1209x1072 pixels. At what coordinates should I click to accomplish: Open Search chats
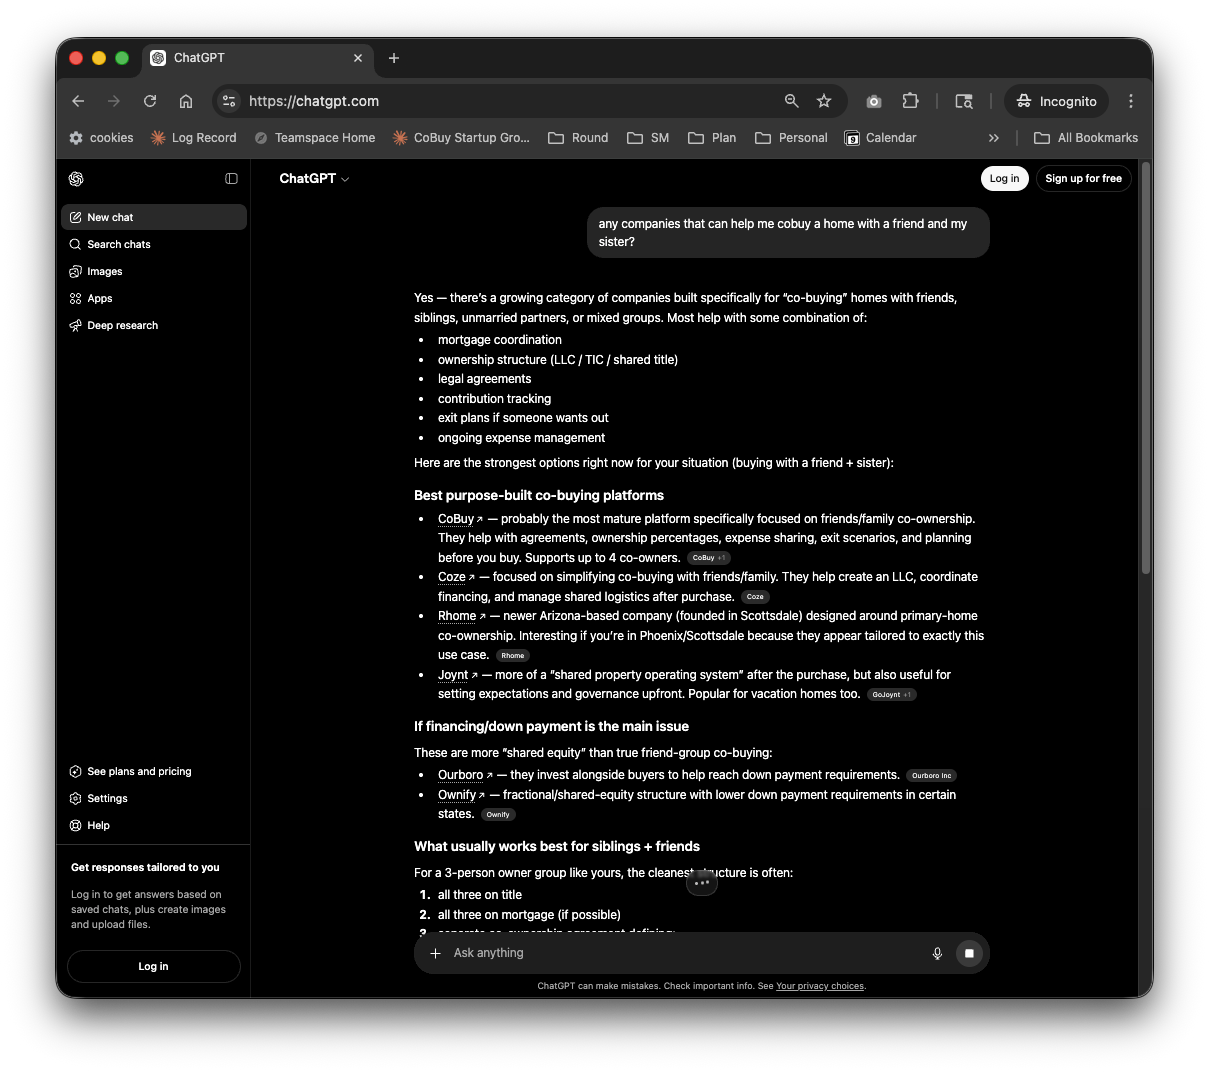[154, 244]
